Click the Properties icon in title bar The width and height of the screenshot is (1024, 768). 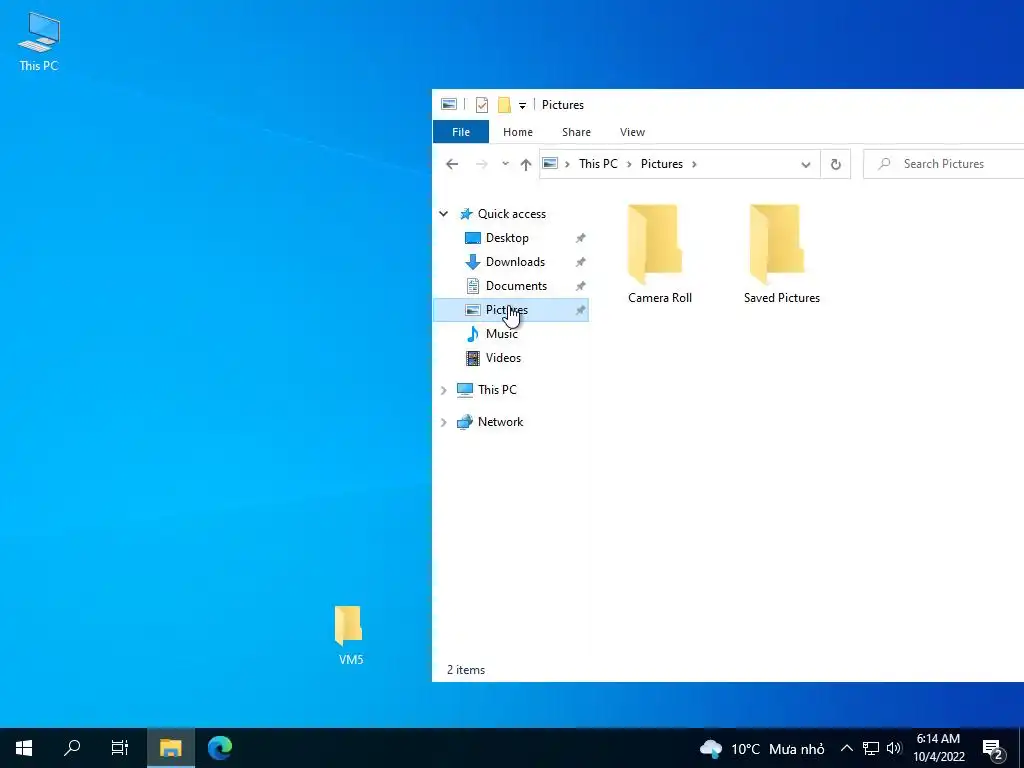pos(482,104)
